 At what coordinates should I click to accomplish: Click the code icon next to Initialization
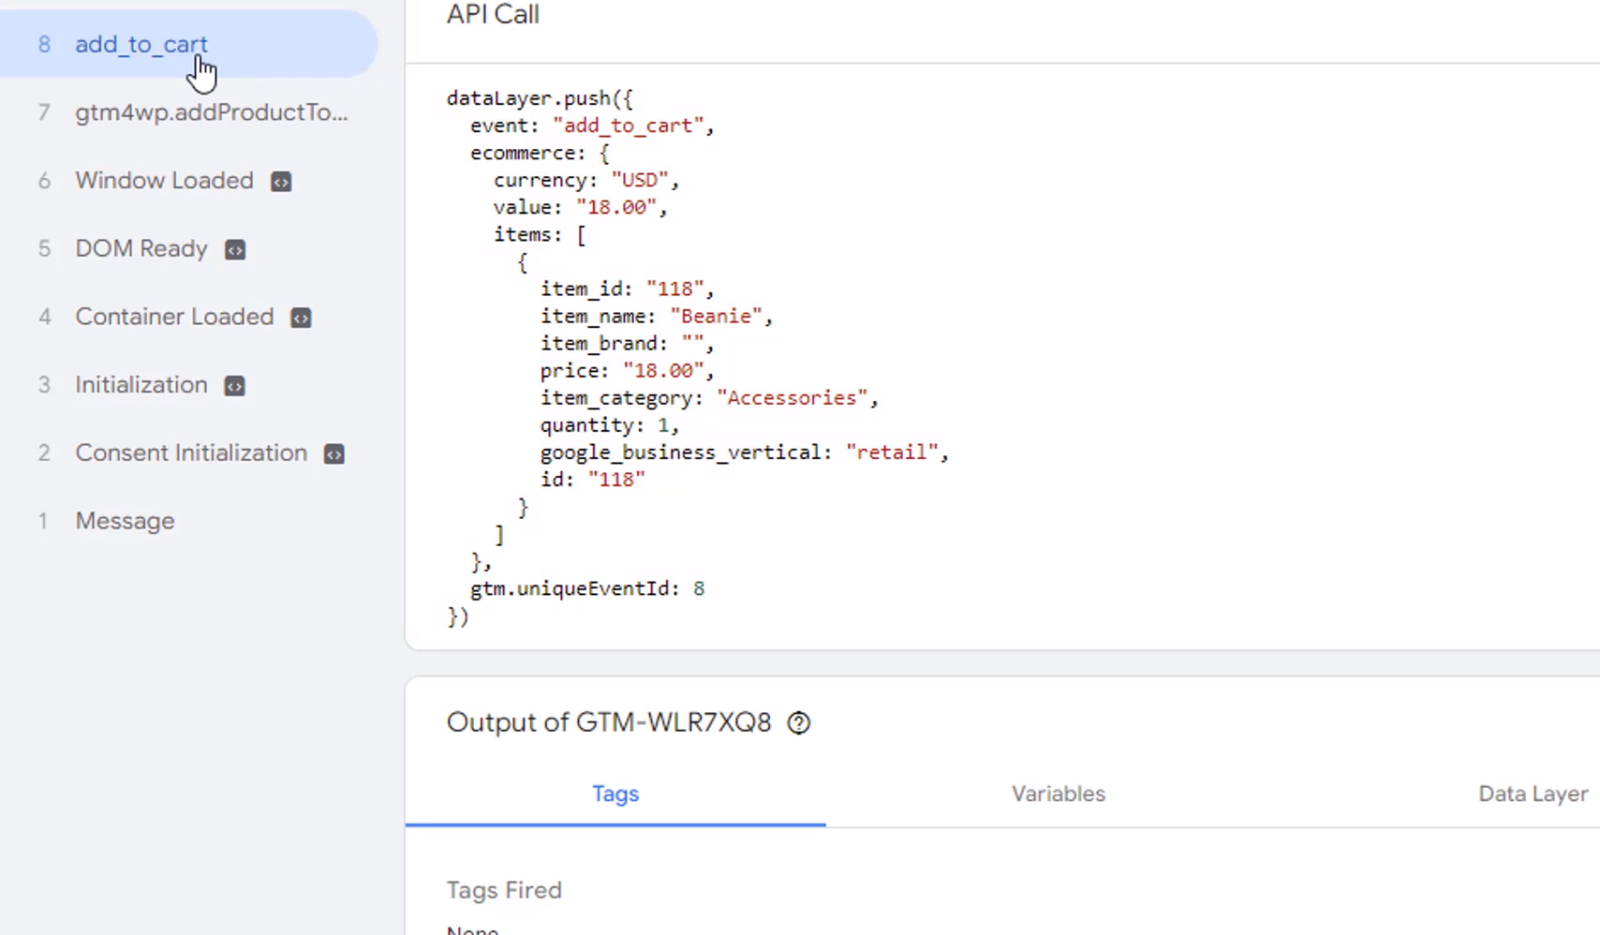coord(233,385)
